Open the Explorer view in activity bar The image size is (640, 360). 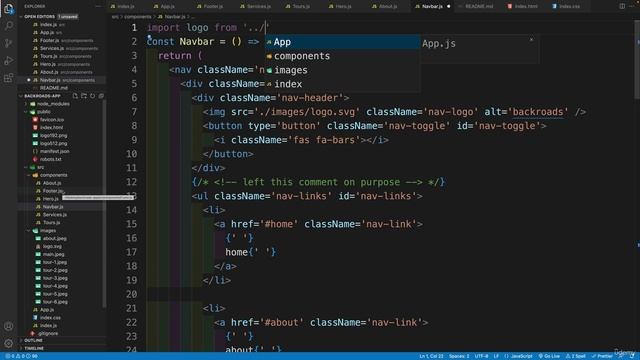click(x=8, y=8)
